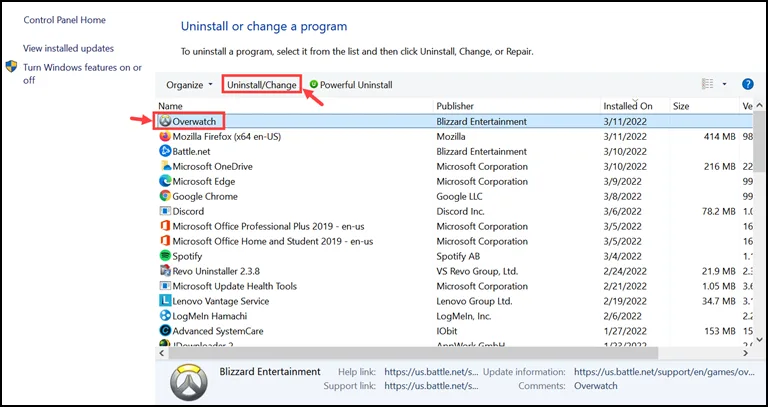768x407 pixels.
Task: Open help with the blue question mark
Action: (747, 84)
